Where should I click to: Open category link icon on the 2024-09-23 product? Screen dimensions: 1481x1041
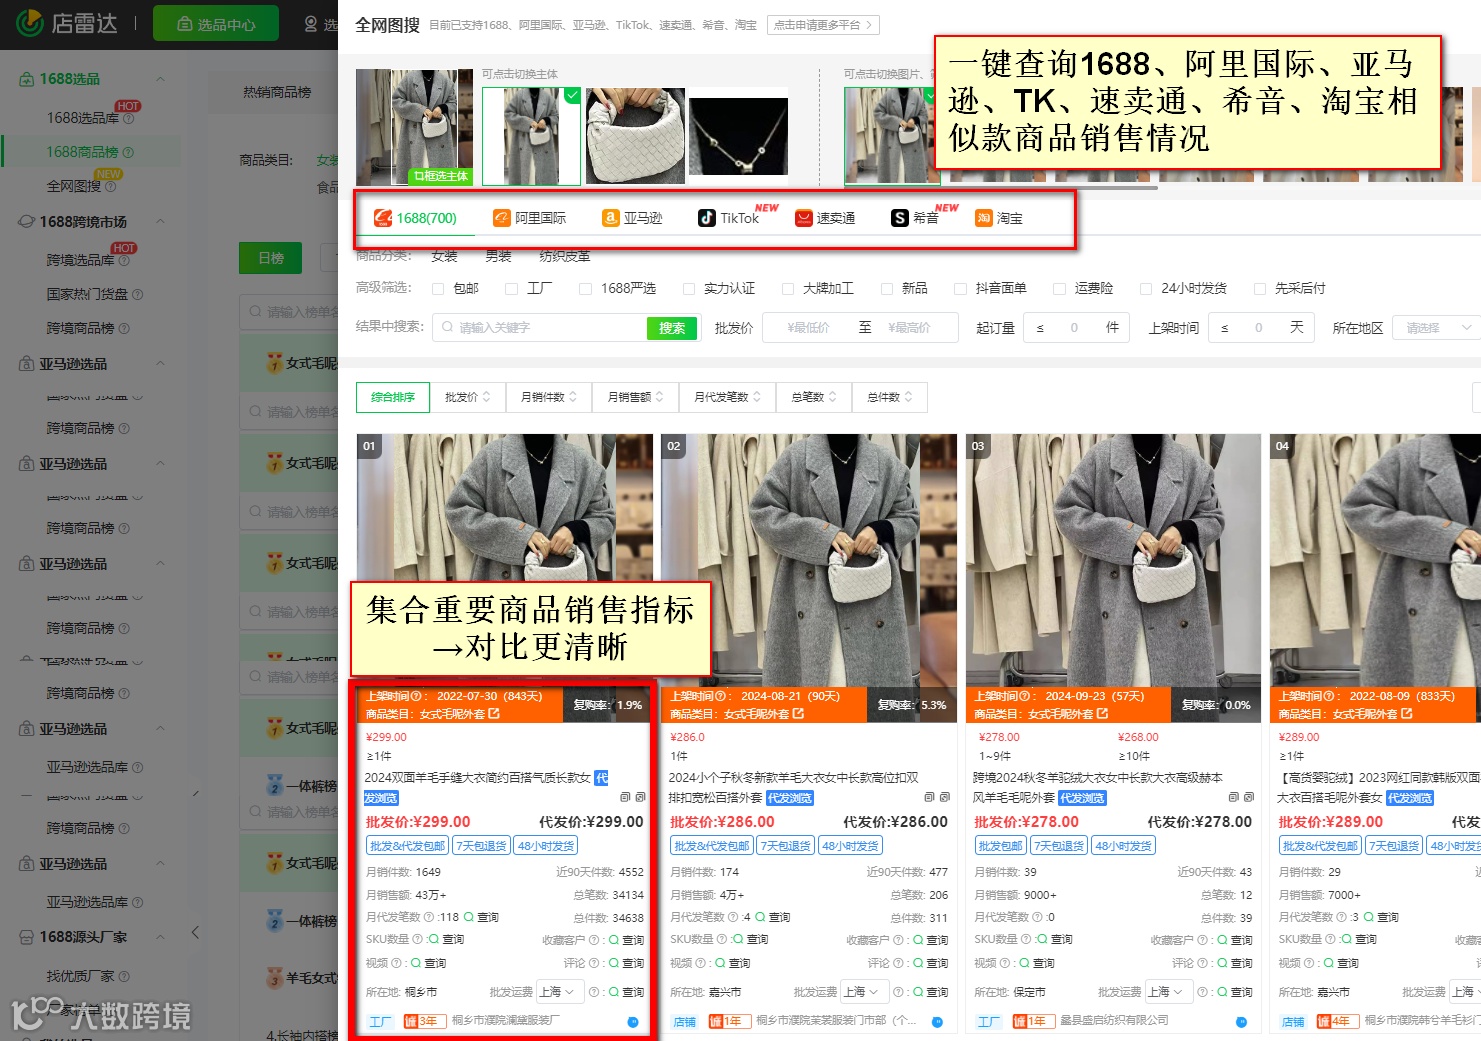tap(1102, 714)
